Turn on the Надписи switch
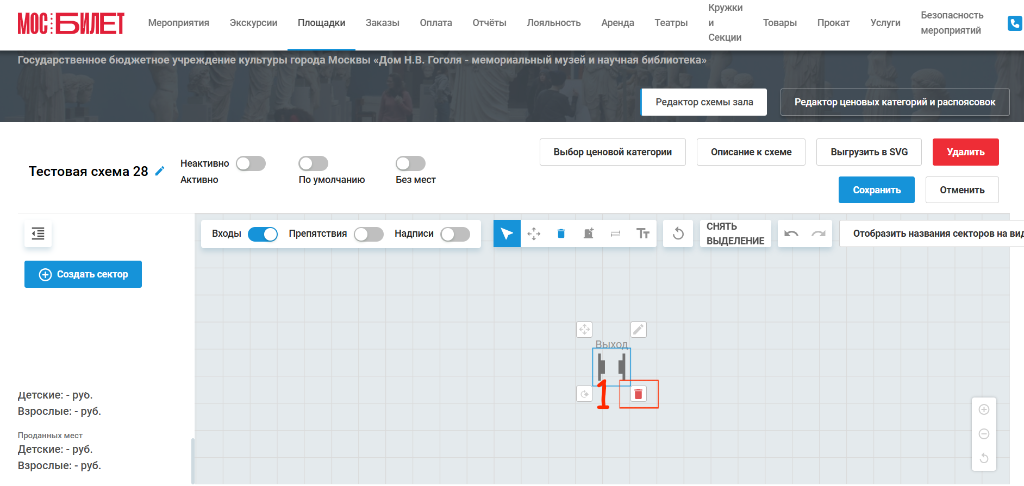1024x486 pixels. pyautogui.click(x=455, y=234)
